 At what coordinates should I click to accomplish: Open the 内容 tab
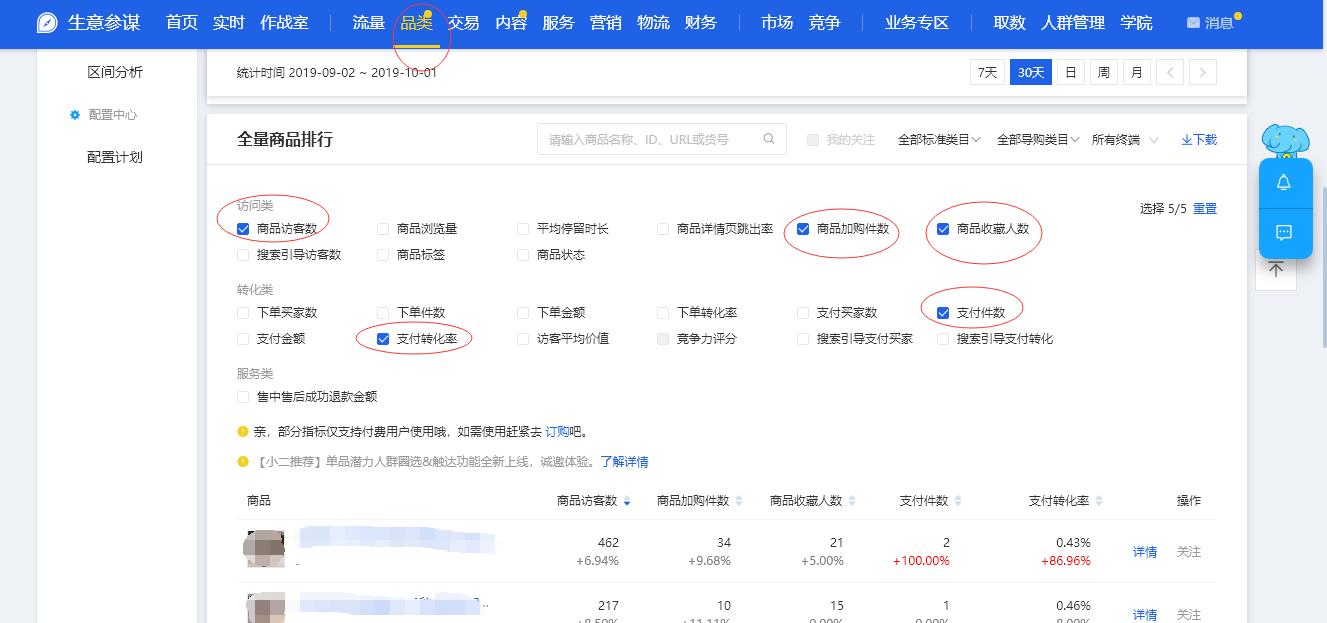511,23
